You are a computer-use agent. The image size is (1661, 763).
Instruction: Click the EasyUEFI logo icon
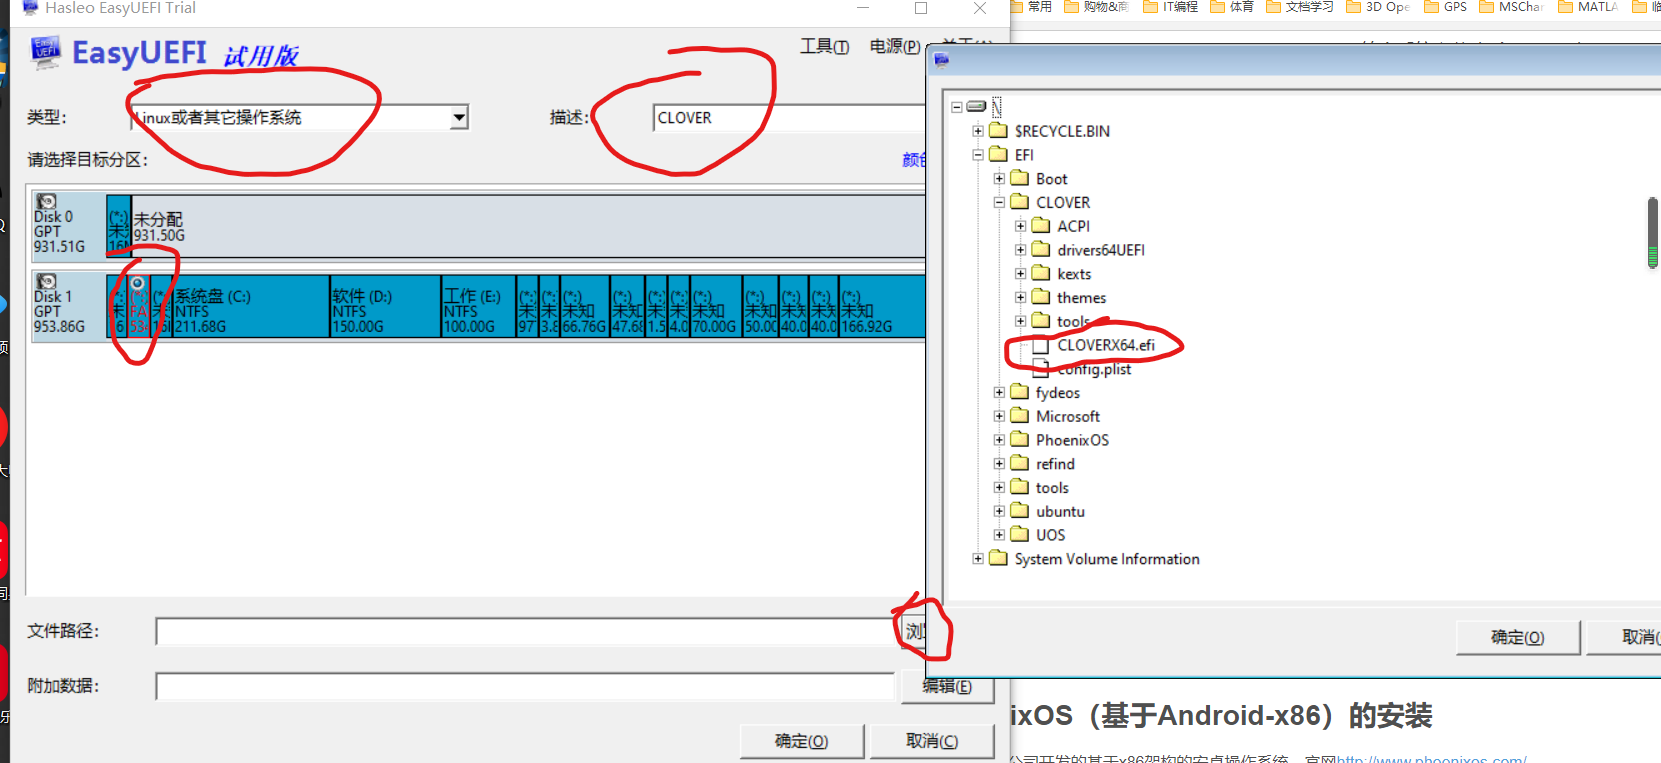pos(46,52)
